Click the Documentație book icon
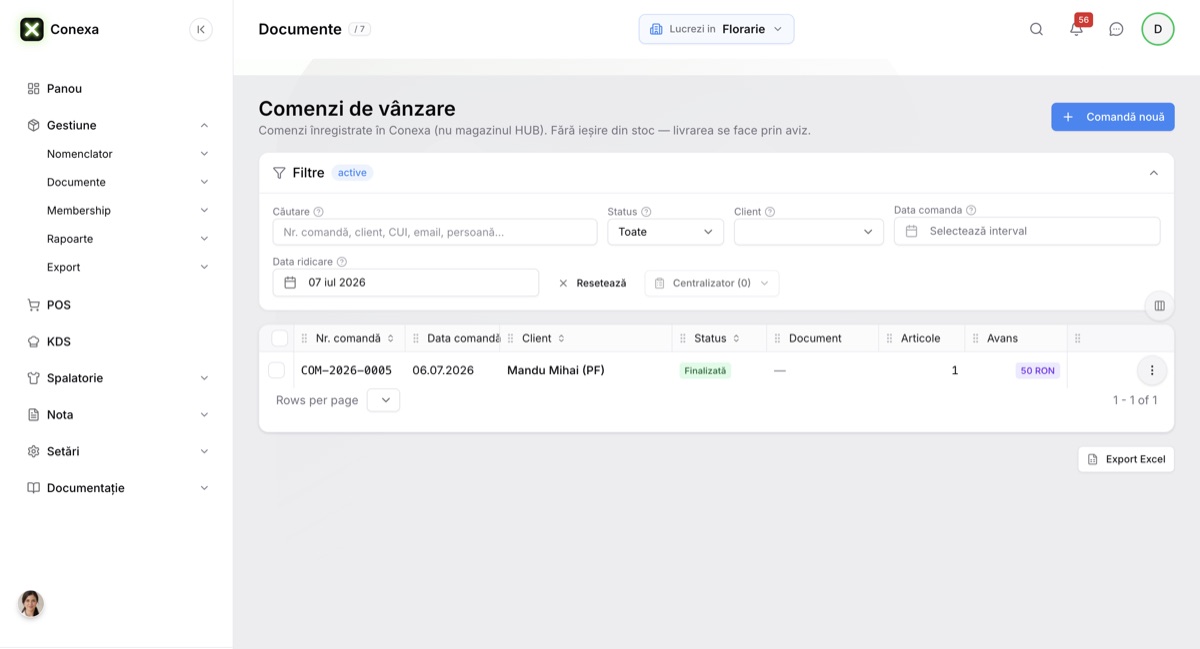Image resolution: width=1200 pixels, height=649 pixels. (33, 488)
